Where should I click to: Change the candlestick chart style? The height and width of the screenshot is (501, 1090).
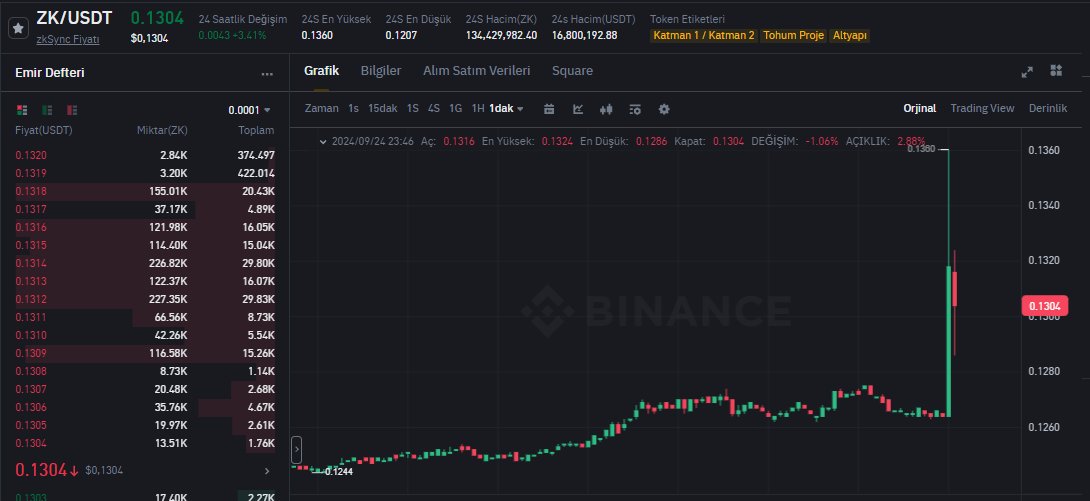[x=606, y=108]
